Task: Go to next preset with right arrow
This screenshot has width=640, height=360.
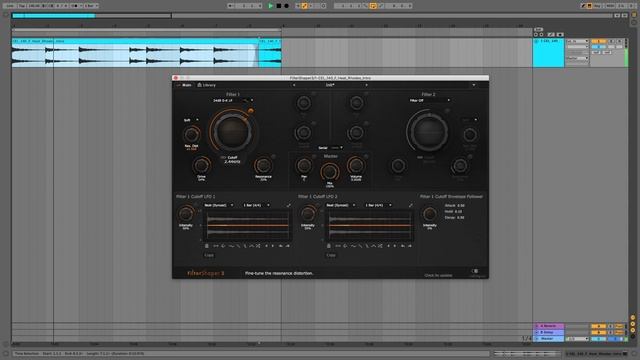Action: click(x=366, y=85)
